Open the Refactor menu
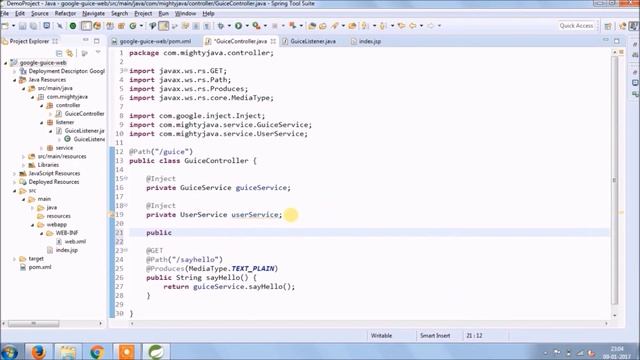The height and width of the screenshot is (360, 640). pos(65,13)
